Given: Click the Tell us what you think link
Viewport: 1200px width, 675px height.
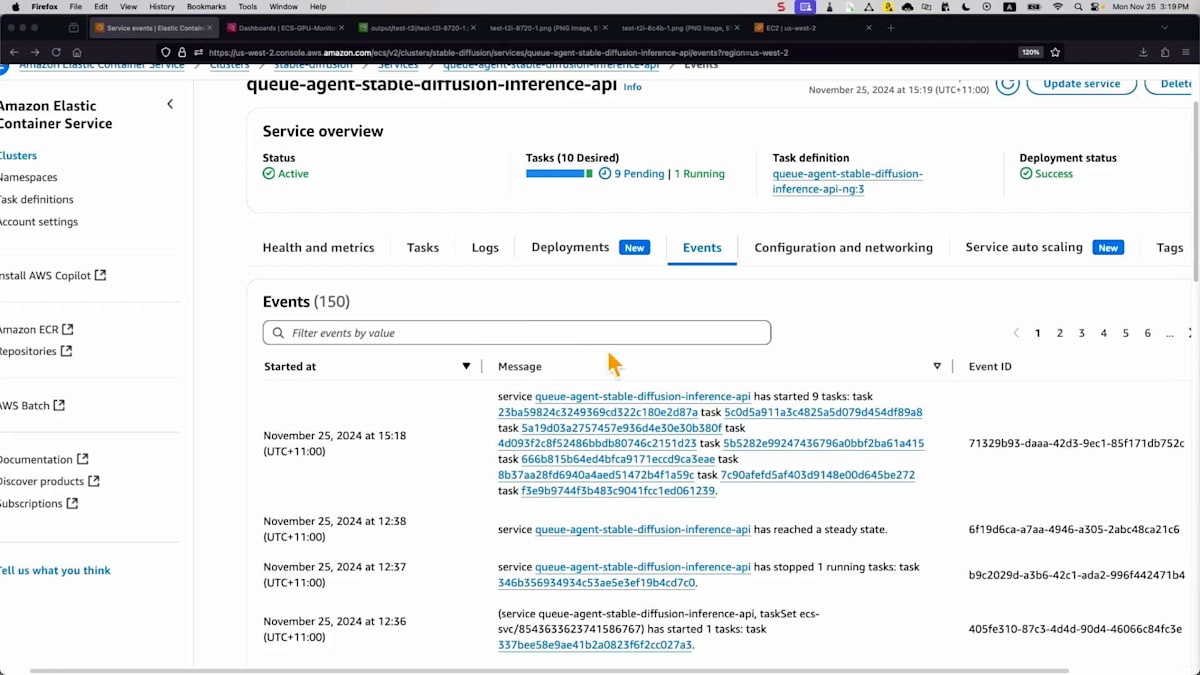Looking at the screenshot, I should point(55,570).
